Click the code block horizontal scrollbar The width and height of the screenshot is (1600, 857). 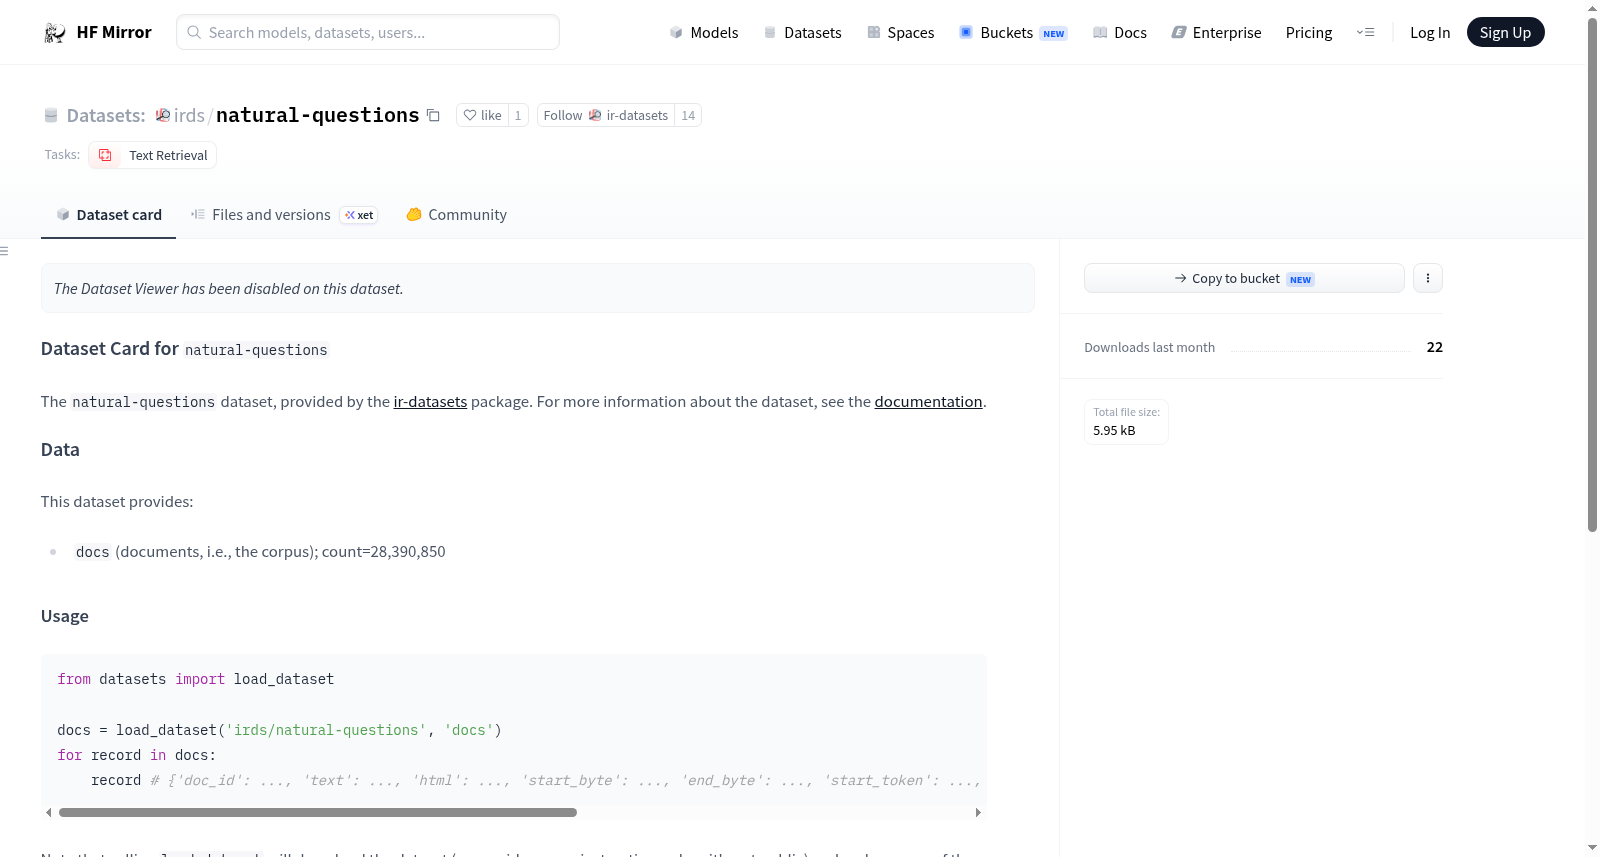[318, 812]
